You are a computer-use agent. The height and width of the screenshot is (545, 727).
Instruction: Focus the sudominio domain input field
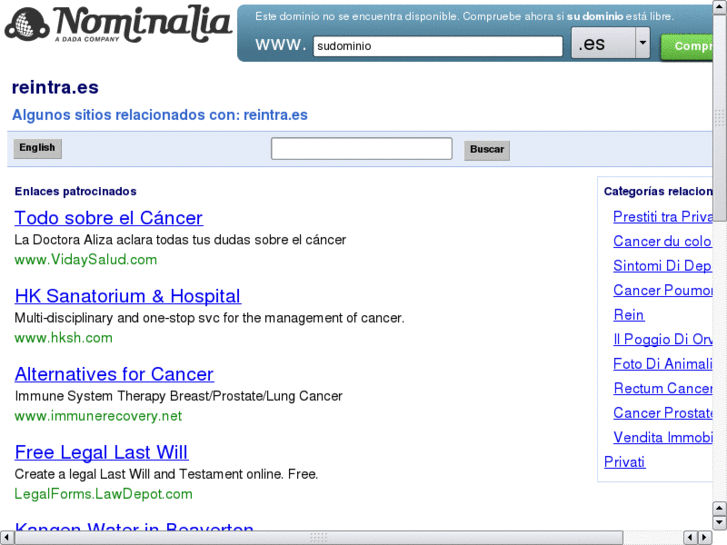438,46
